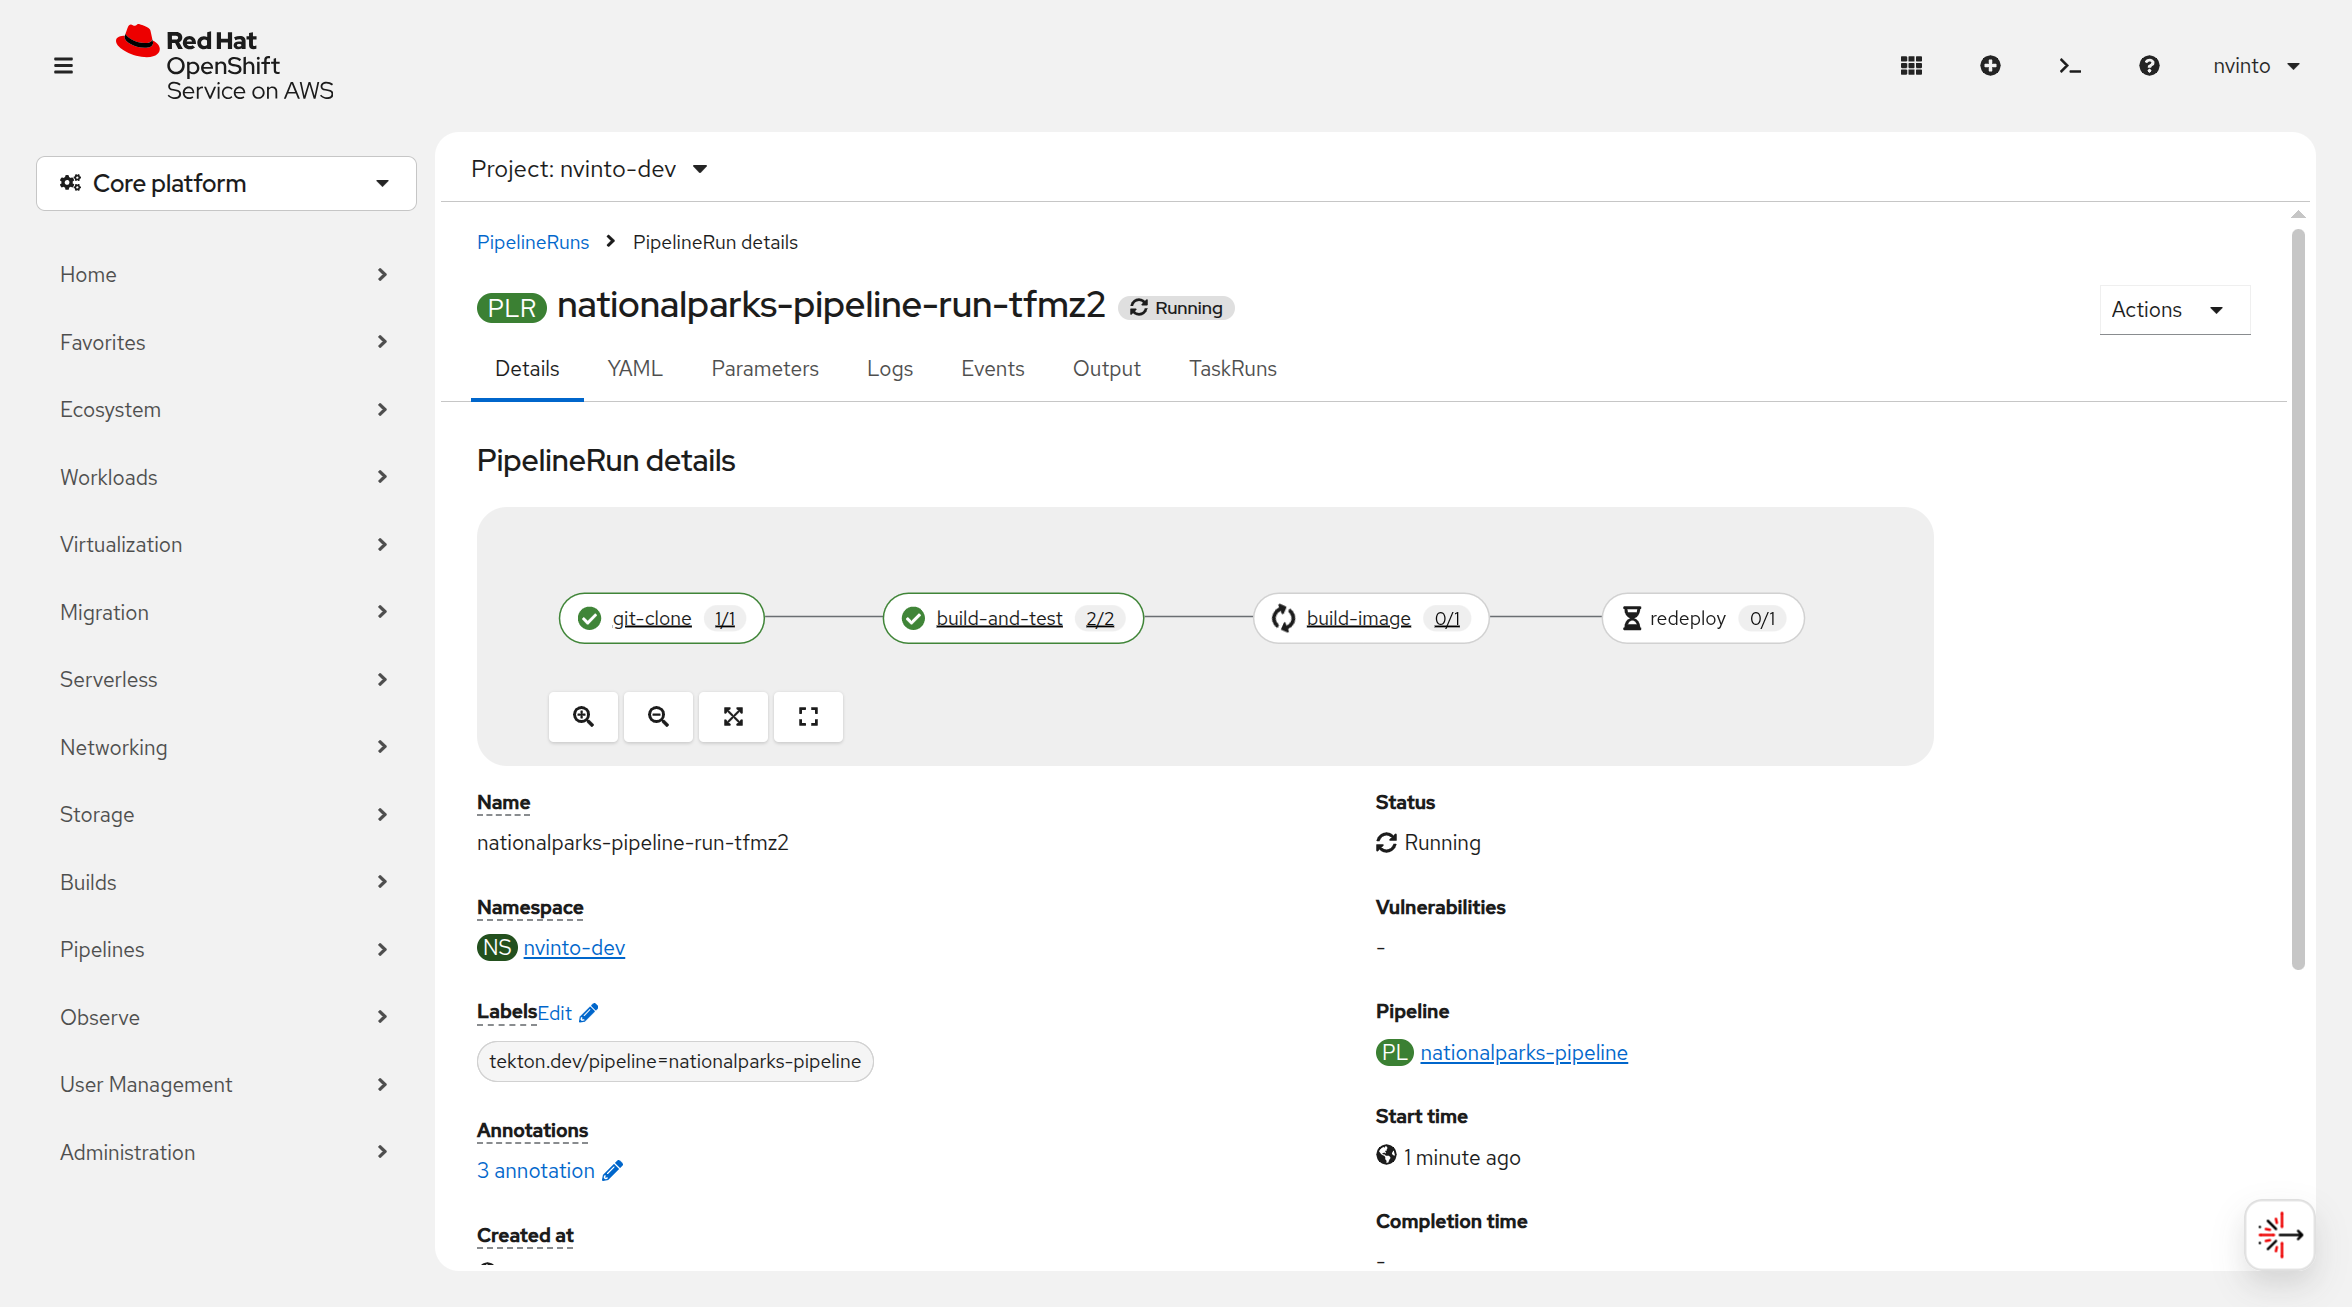This screenshot has height=1307, width=2352.
Task: Zoom out of the pipeline graph
Action: coord(658,716)
